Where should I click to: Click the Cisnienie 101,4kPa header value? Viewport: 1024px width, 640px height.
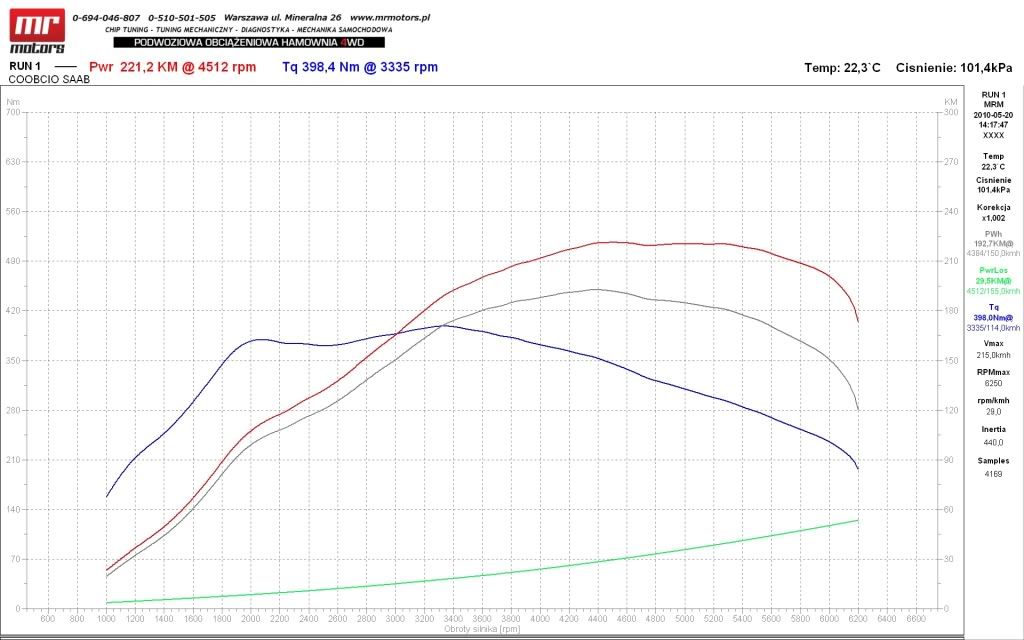(954, 68)
